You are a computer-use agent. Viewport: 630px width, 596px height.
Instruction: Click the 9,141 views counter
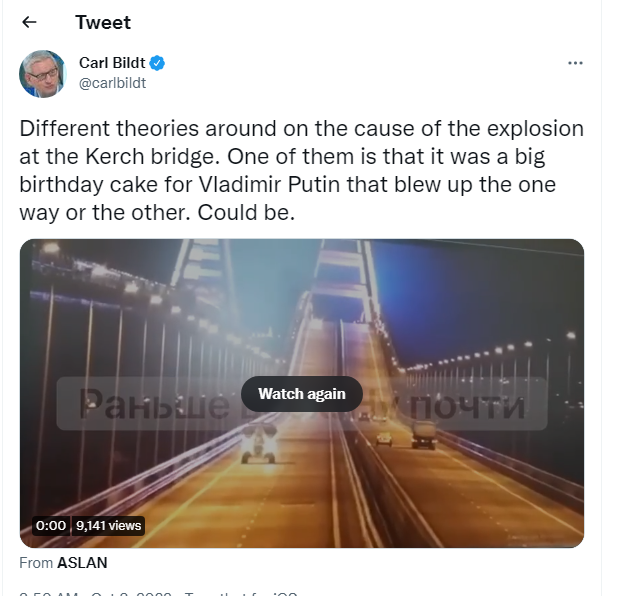tap(108, 526)
